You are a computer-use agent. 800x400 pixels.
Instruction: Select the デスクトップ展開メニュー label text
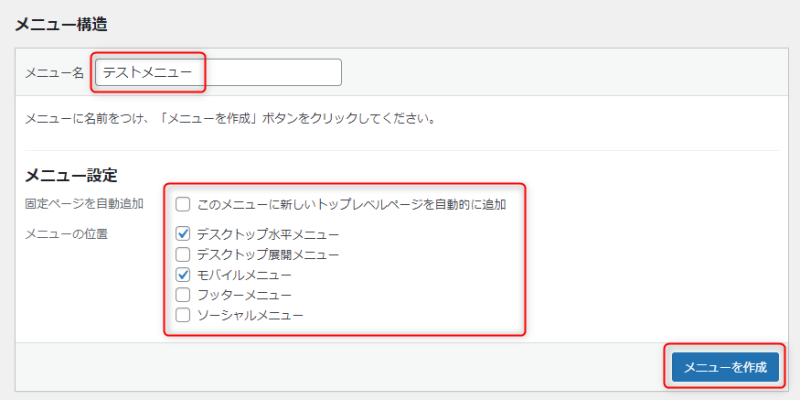coord(268,254)
